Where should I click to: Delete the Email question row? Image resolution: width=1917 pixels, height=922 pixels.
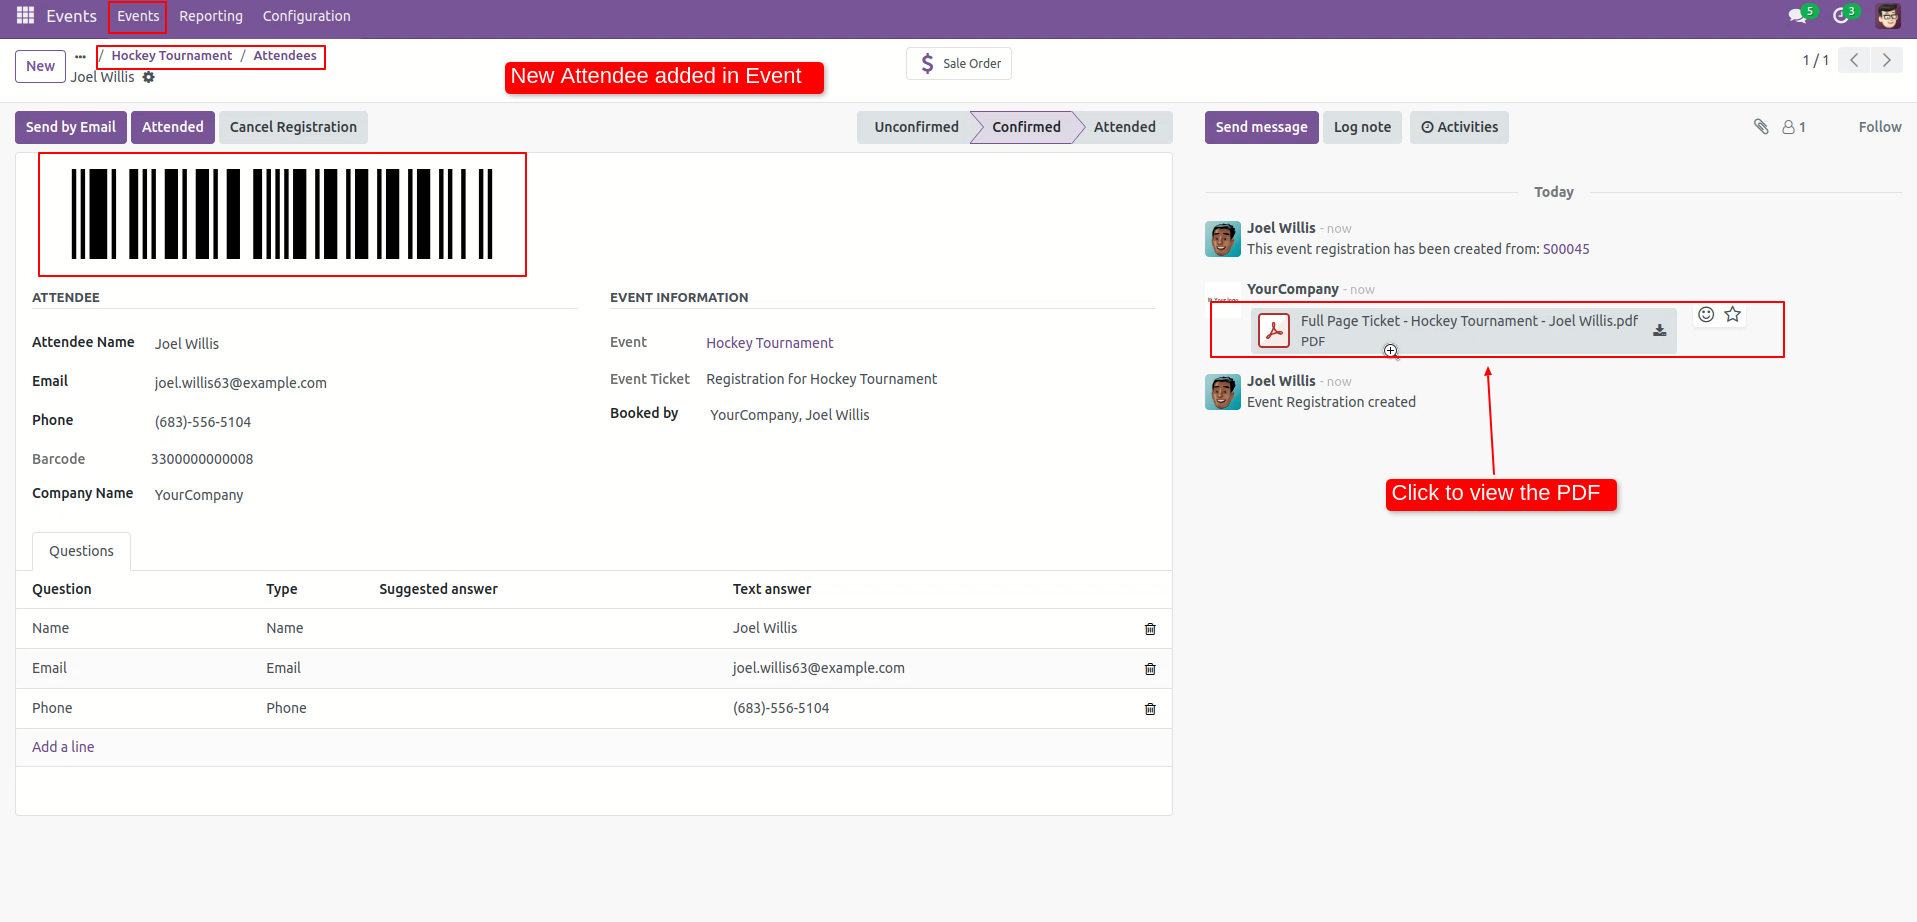[1150, 669]
